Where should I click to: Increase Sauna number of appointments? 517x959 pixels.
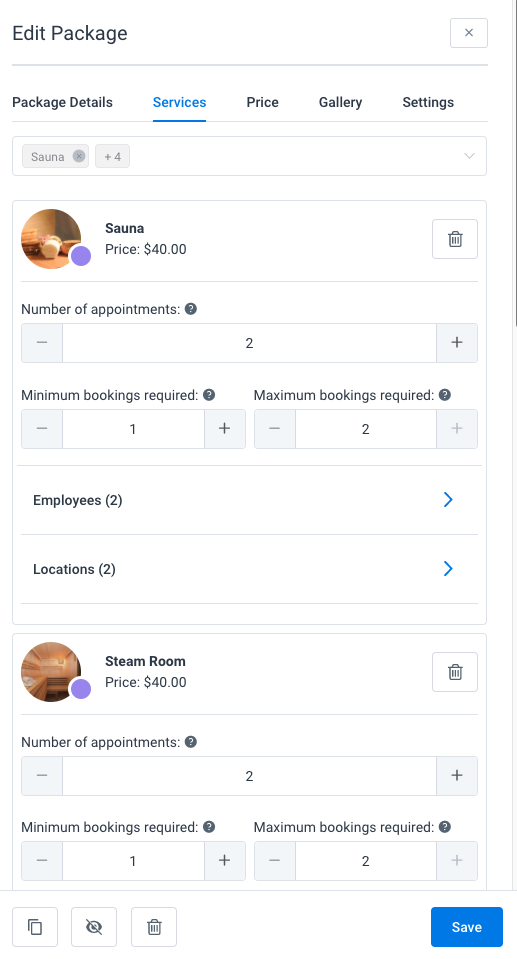coord(457,343)
